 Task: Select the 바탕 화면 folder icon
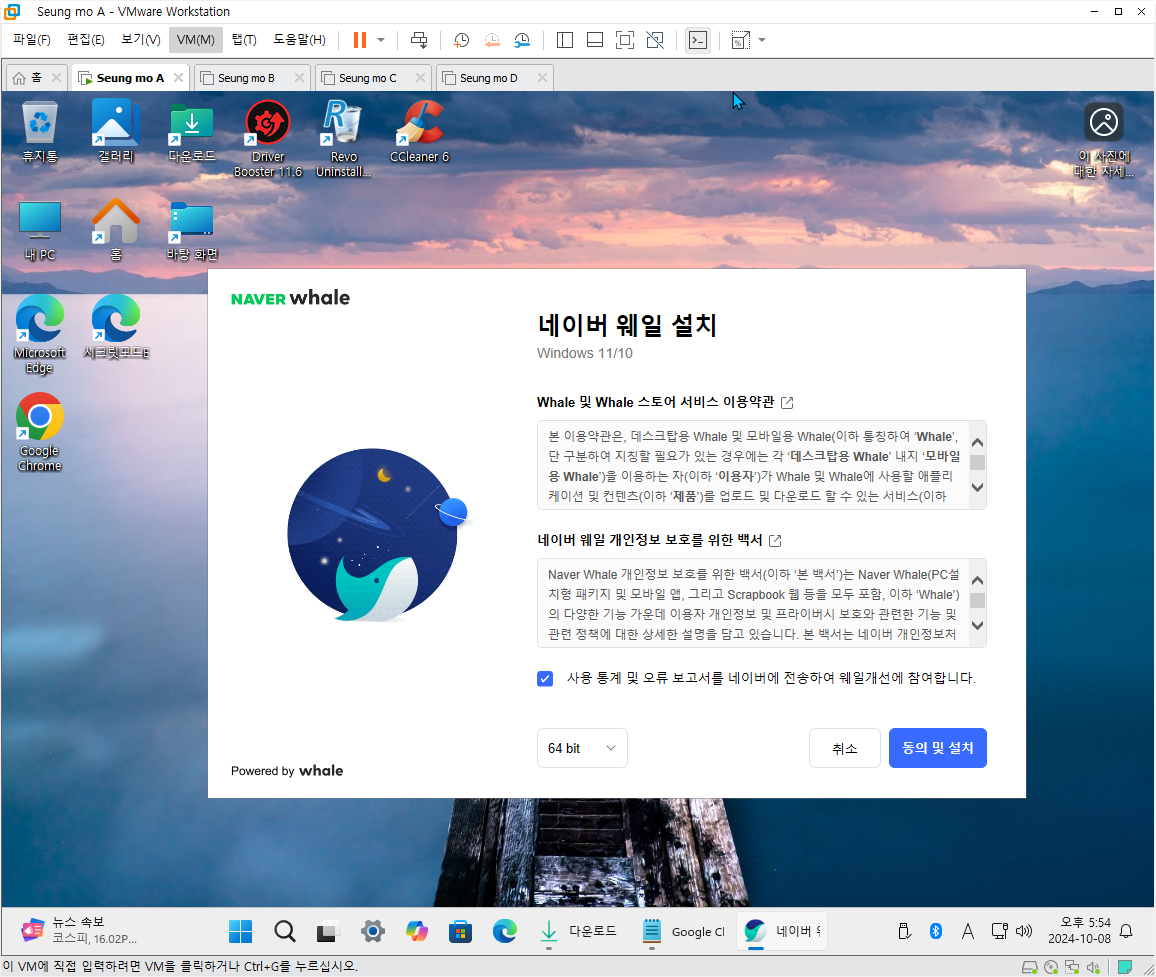pyautogui.click(x=192, y=230)
